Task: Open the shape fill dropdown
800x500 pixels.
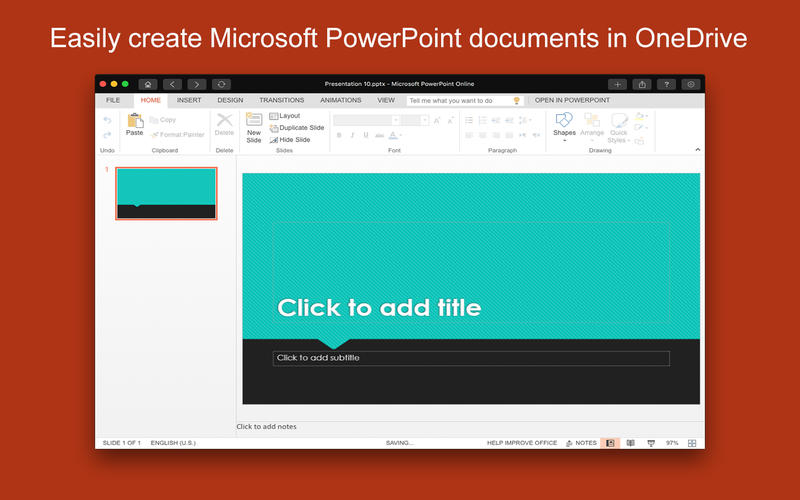Action: [x=641, y=117]
